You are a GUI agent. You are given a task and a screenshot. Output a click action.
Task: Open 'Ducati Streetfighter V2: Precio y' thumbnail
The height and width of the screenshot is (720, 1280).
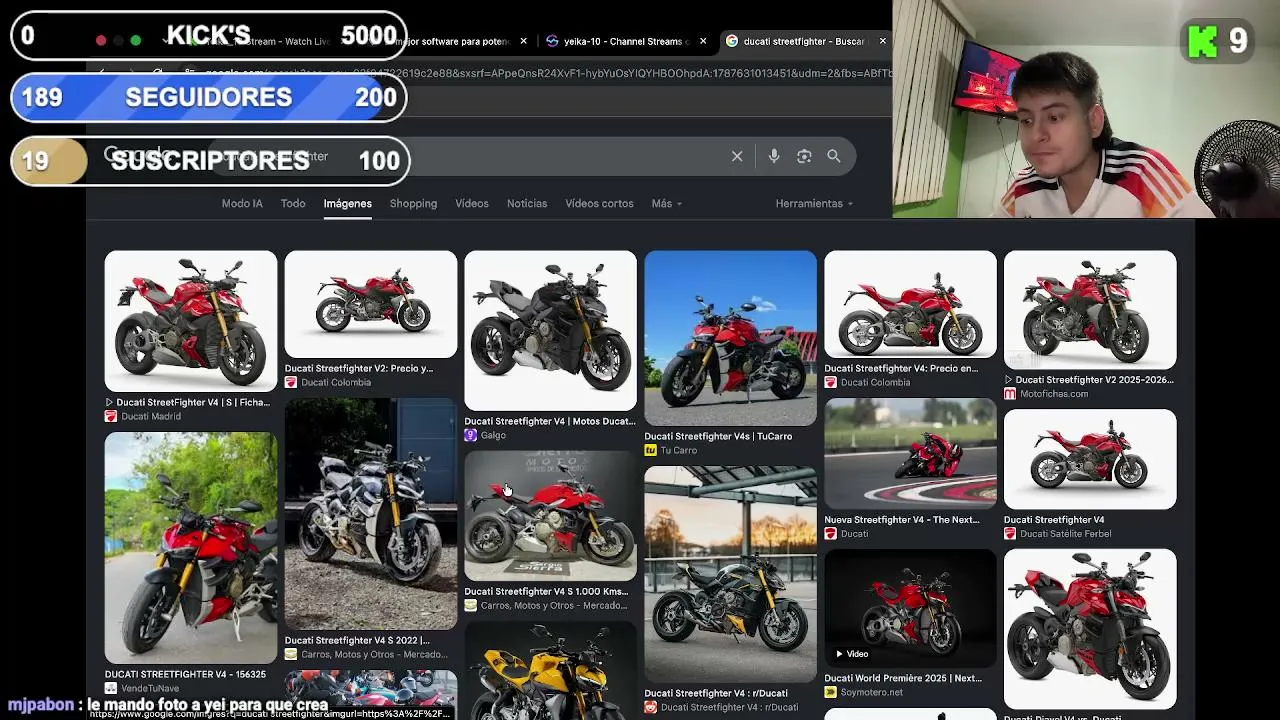371,304
